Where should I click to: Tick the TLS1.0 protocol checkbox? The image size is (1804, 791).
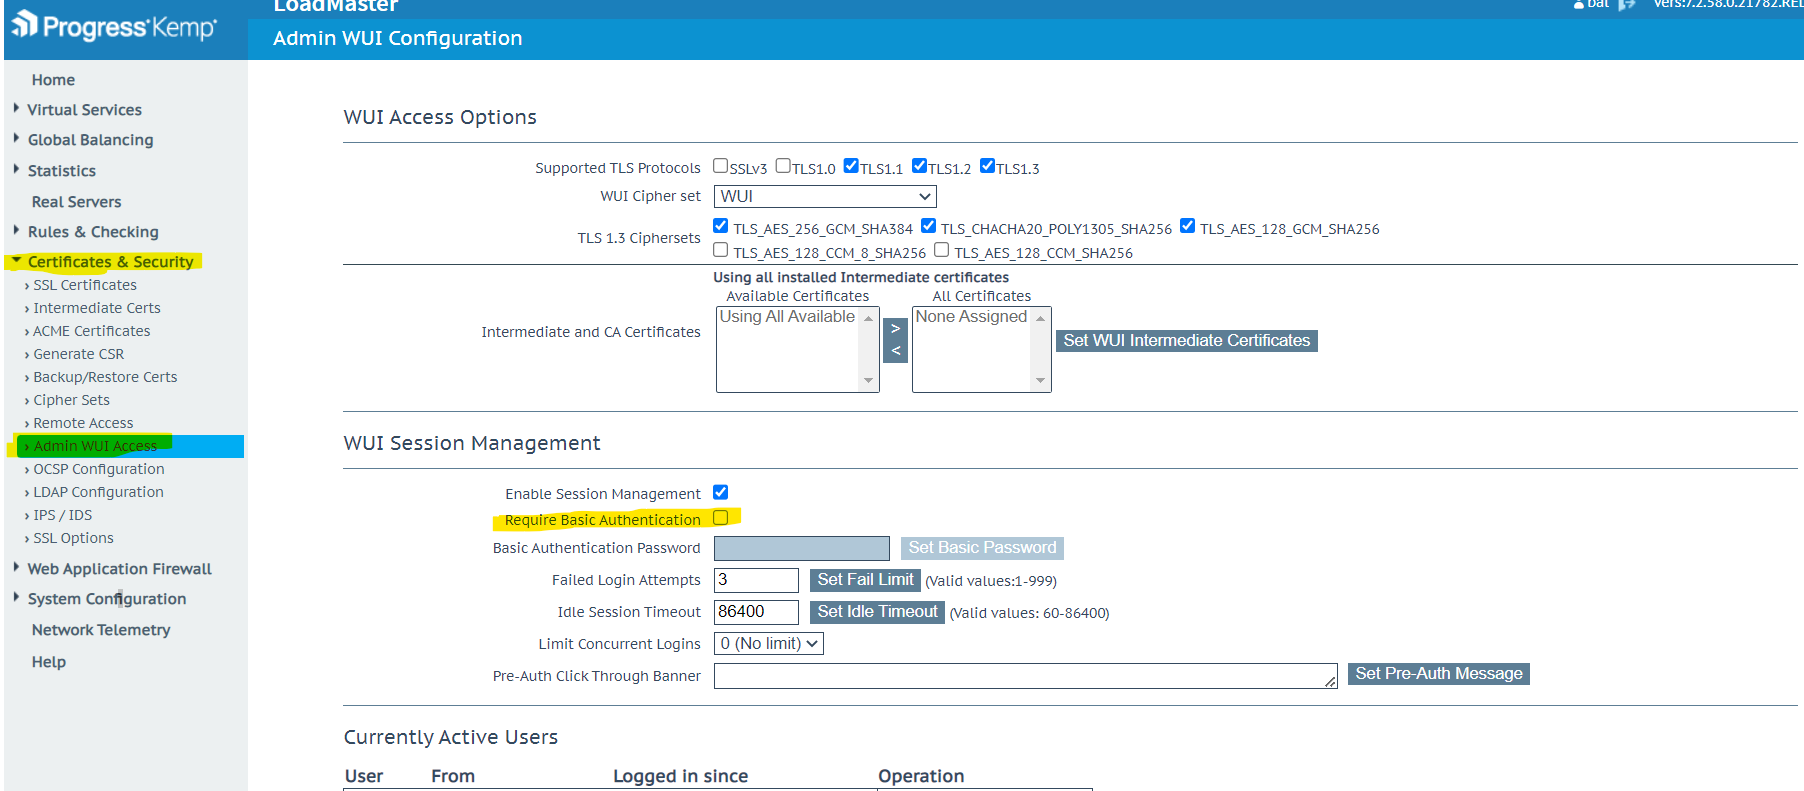[x=783, y=166]
